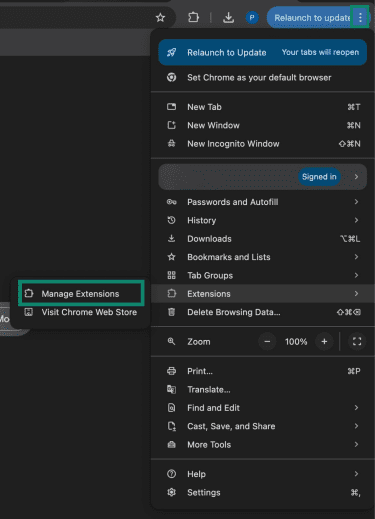Click the History clock icon
The height and width of the screenshot is (519, 375).
coord(171,220)
